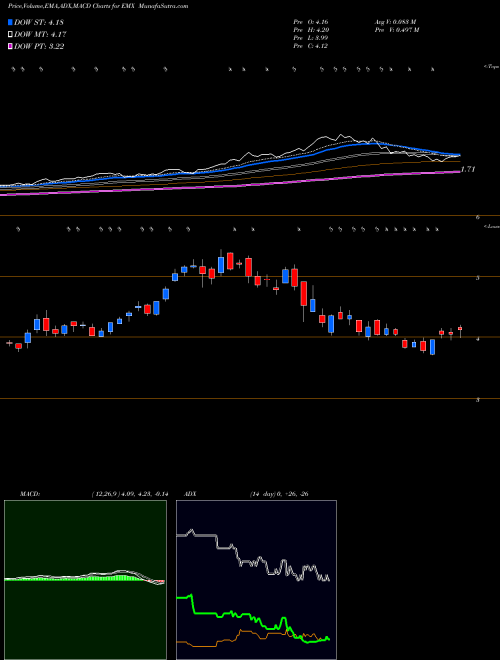
Task: Click the ADX parameters '(14 day) 6, +26, -26'
Action: 278,494
